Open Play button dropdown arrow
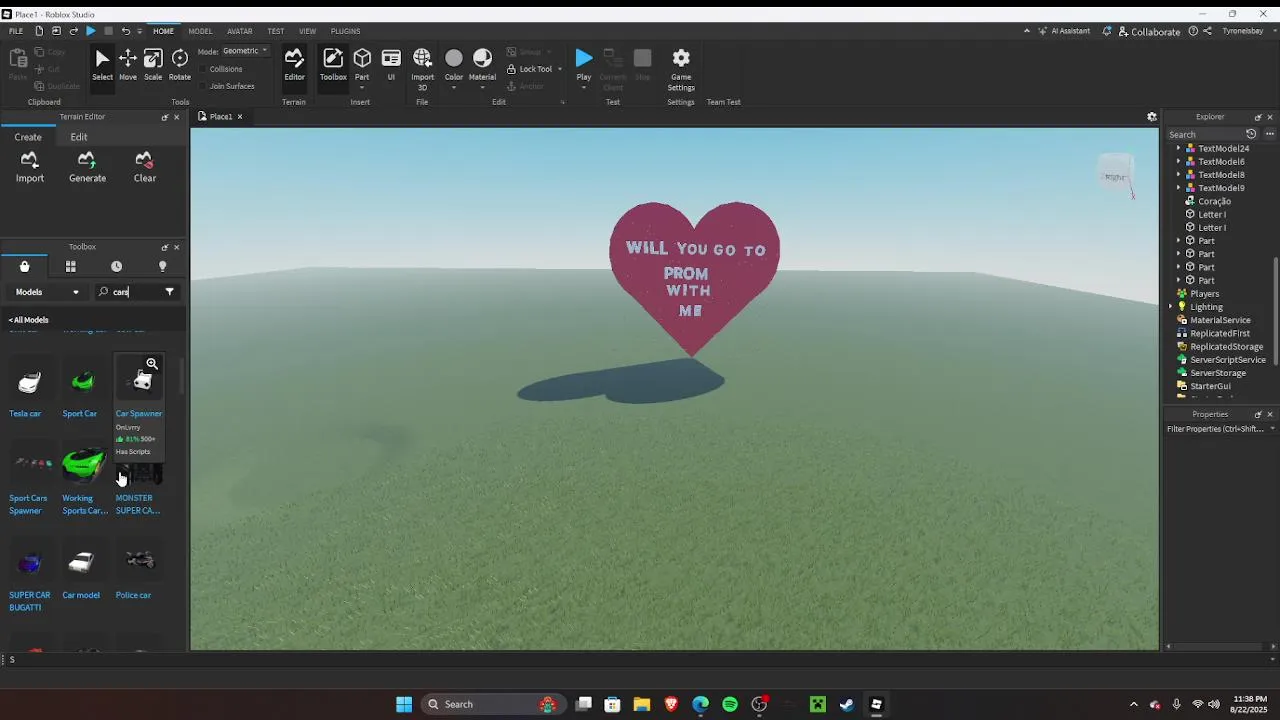This screenshot has width=1280, height=720. [x=584, y=88]
